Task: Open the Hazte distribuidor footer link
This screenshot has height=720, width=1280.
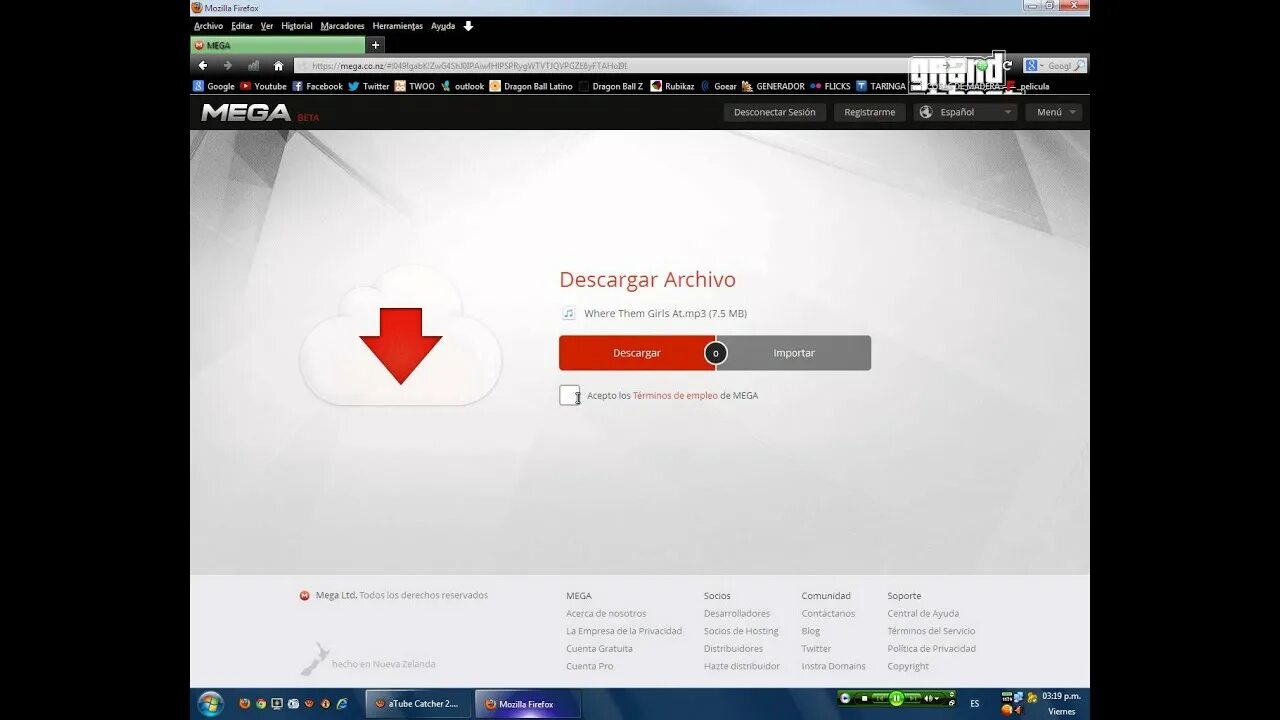Action: click(742, 666)
